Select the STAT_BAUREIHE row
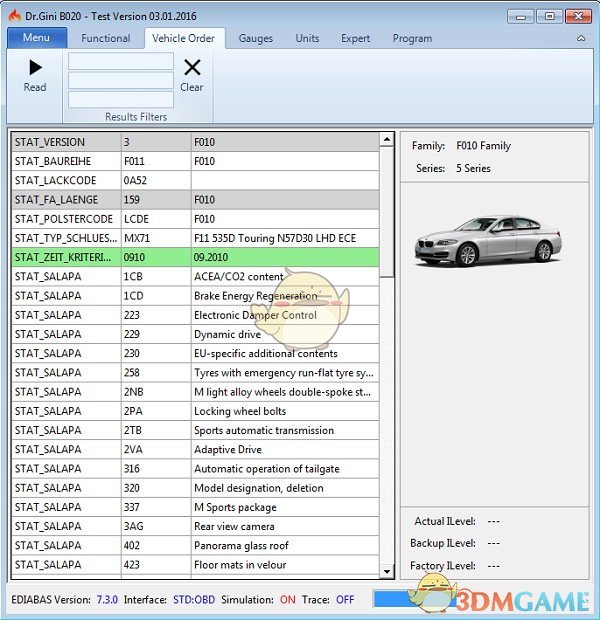The image size is (600, 620). coord(195,161)
